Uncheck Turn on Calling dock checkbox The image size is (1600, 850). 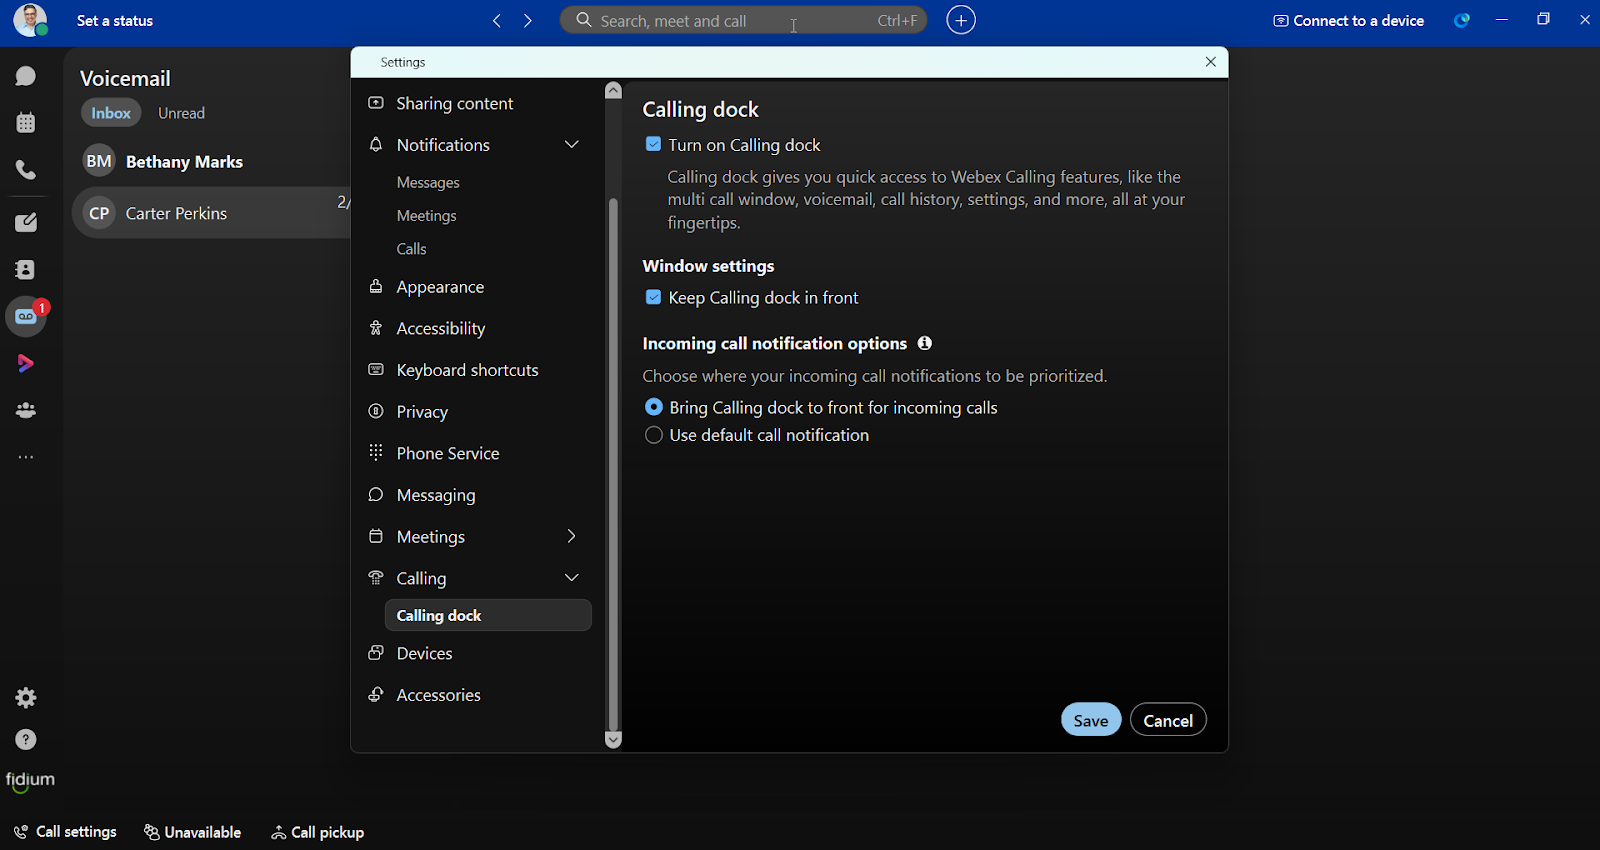tap(653, 144)
